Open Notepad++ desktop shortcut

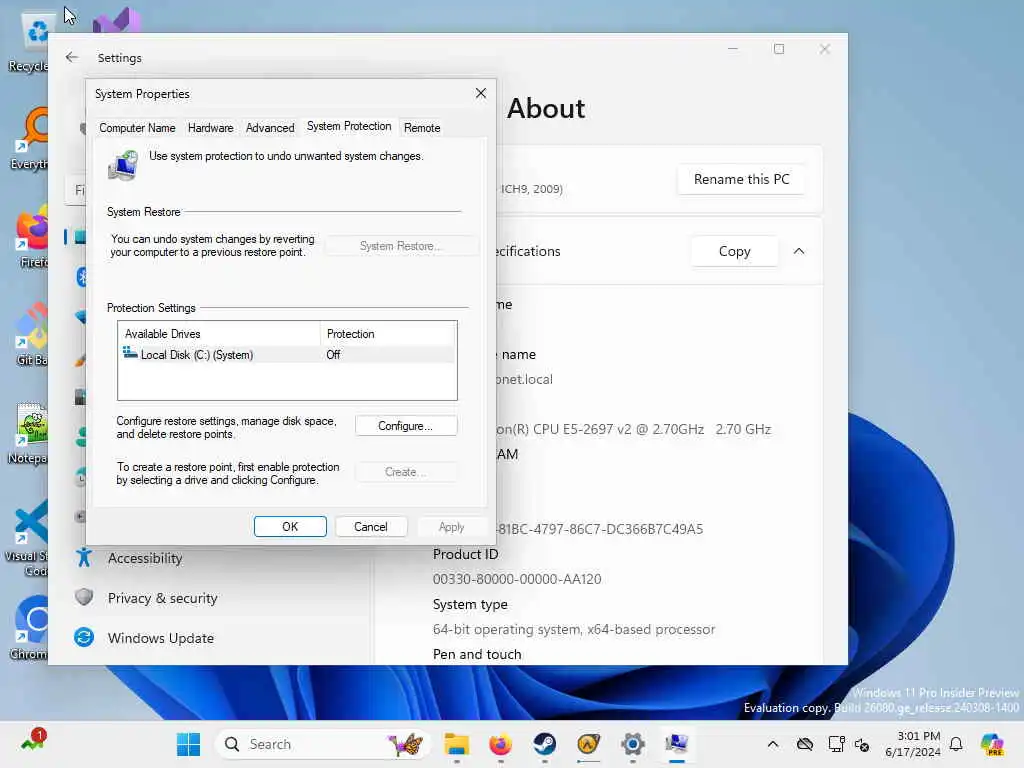pyautogui.click(x=29, y=433)
